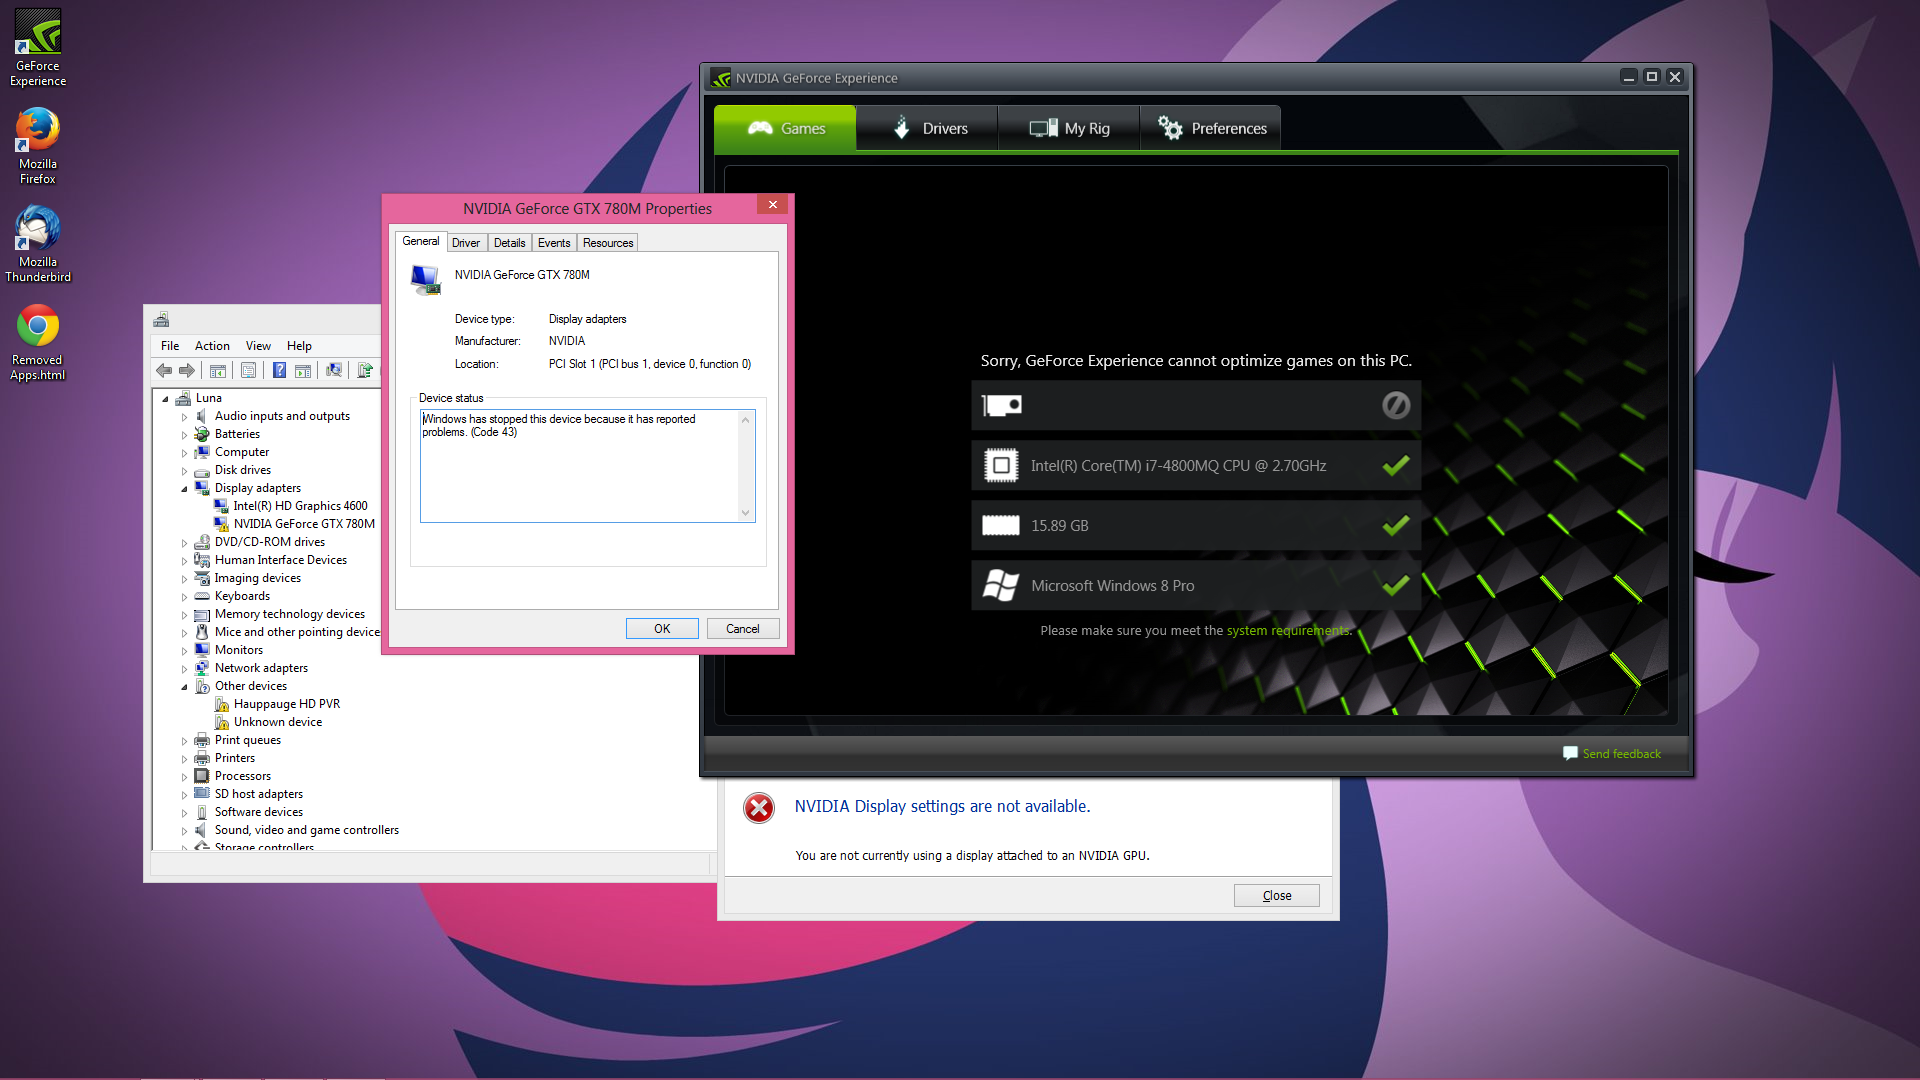Click NVIDIA logo in GeForce Experience title bar
This screenshot has width=1920, height=1080.
[720, 78]
